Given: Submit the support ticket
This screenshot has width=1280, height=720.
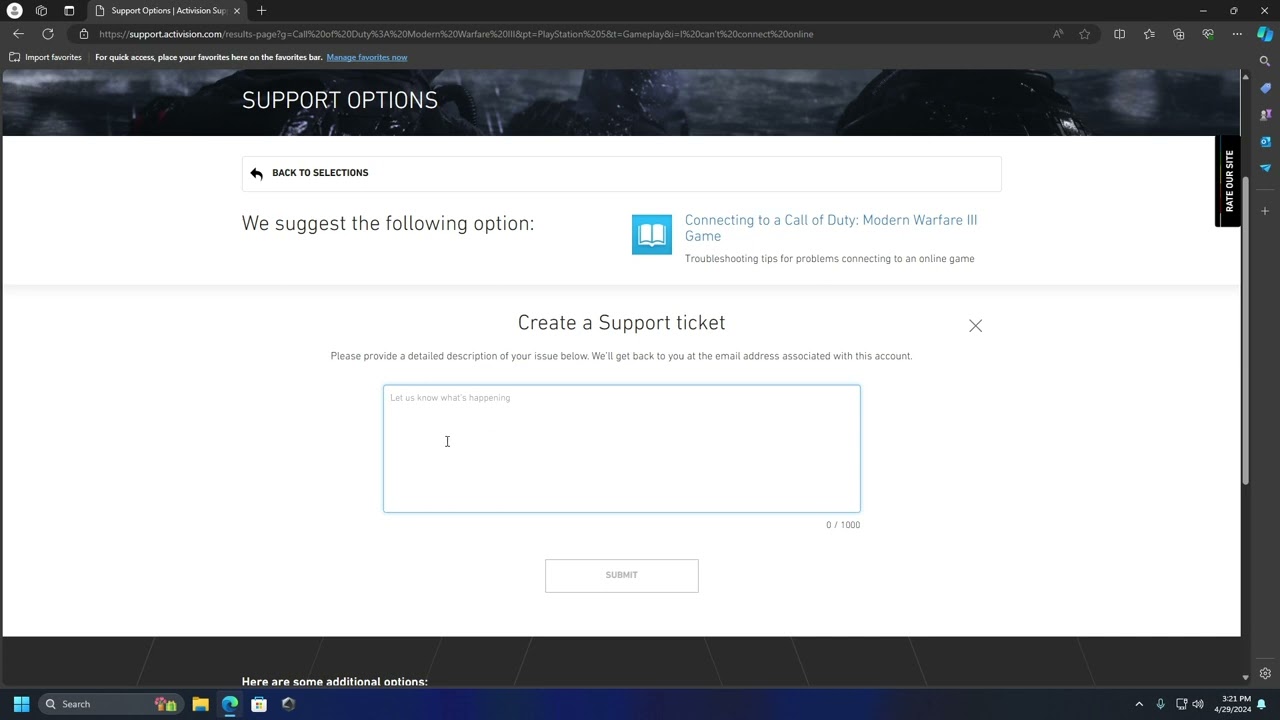Looking at the screenshot, I should tap(621, 575).
